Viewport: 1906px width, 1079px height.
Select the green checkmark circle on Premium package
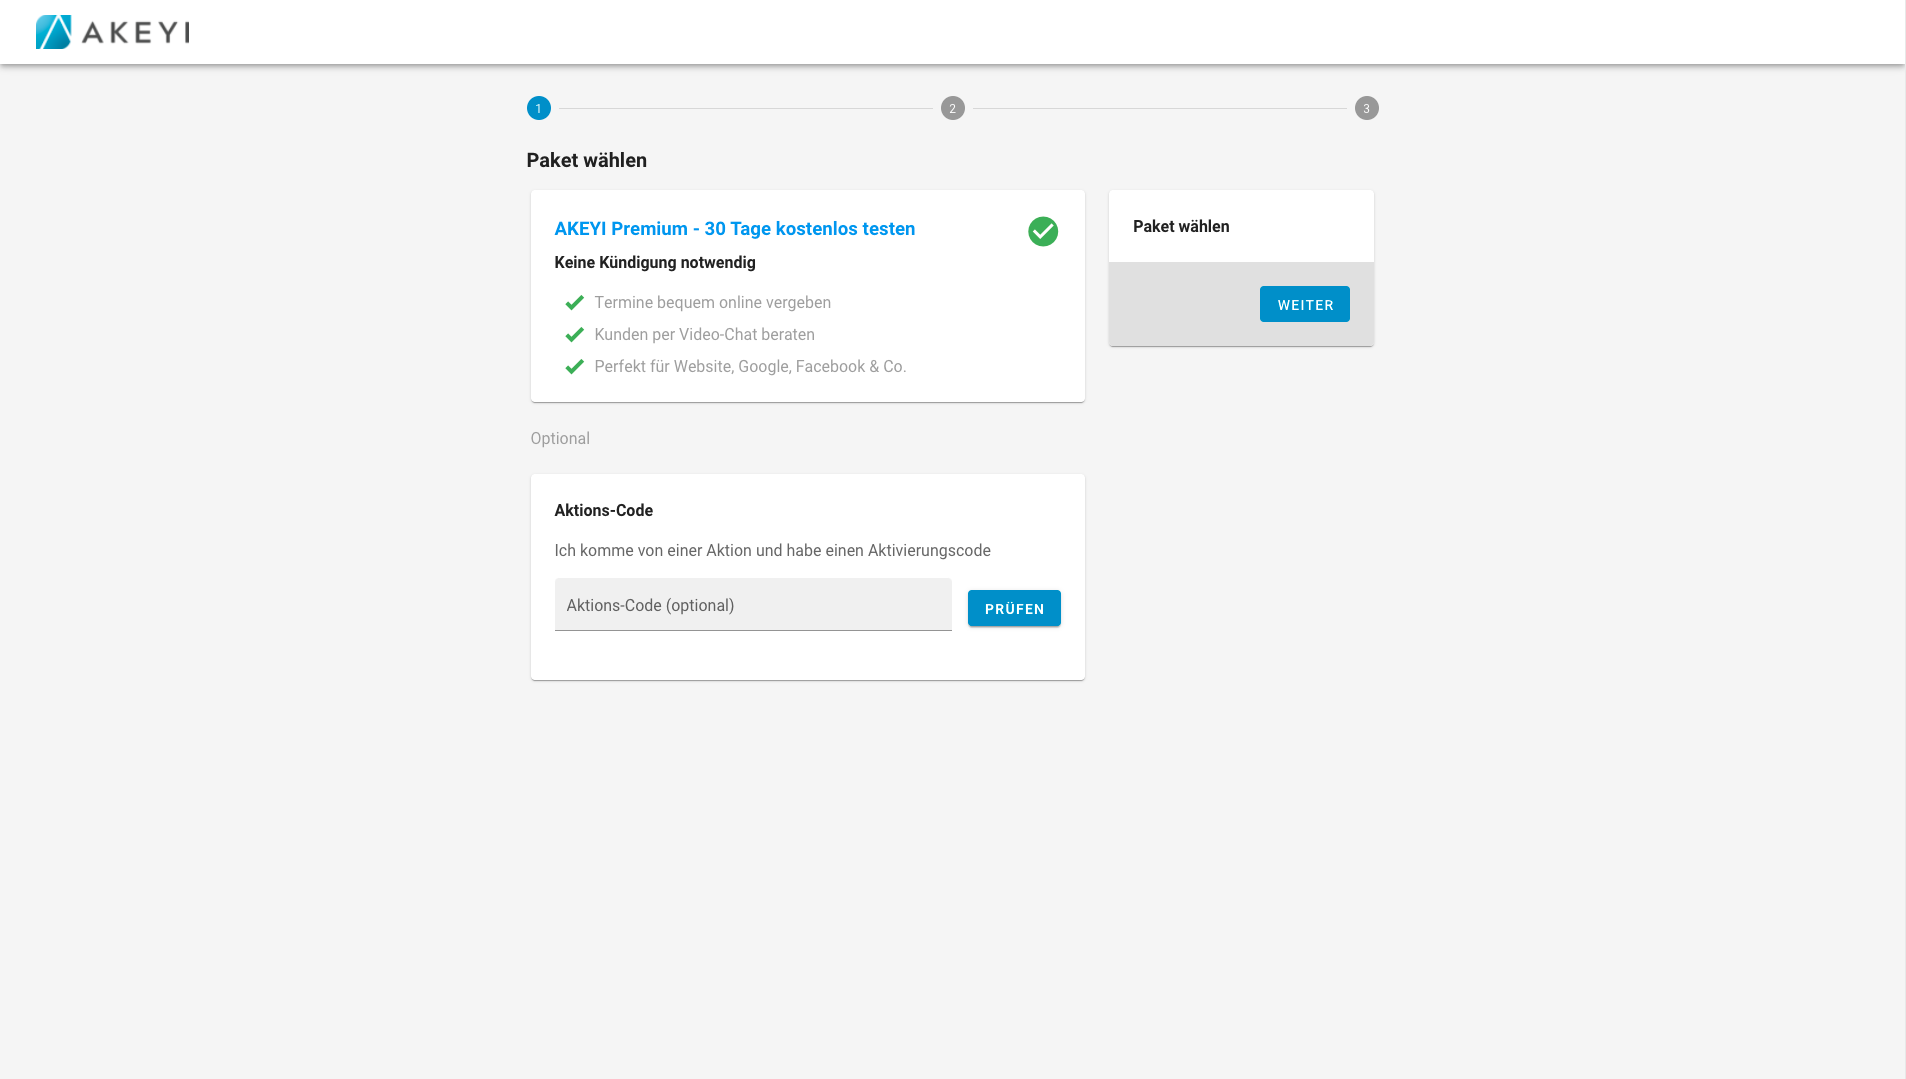(x=1042, y=231)
